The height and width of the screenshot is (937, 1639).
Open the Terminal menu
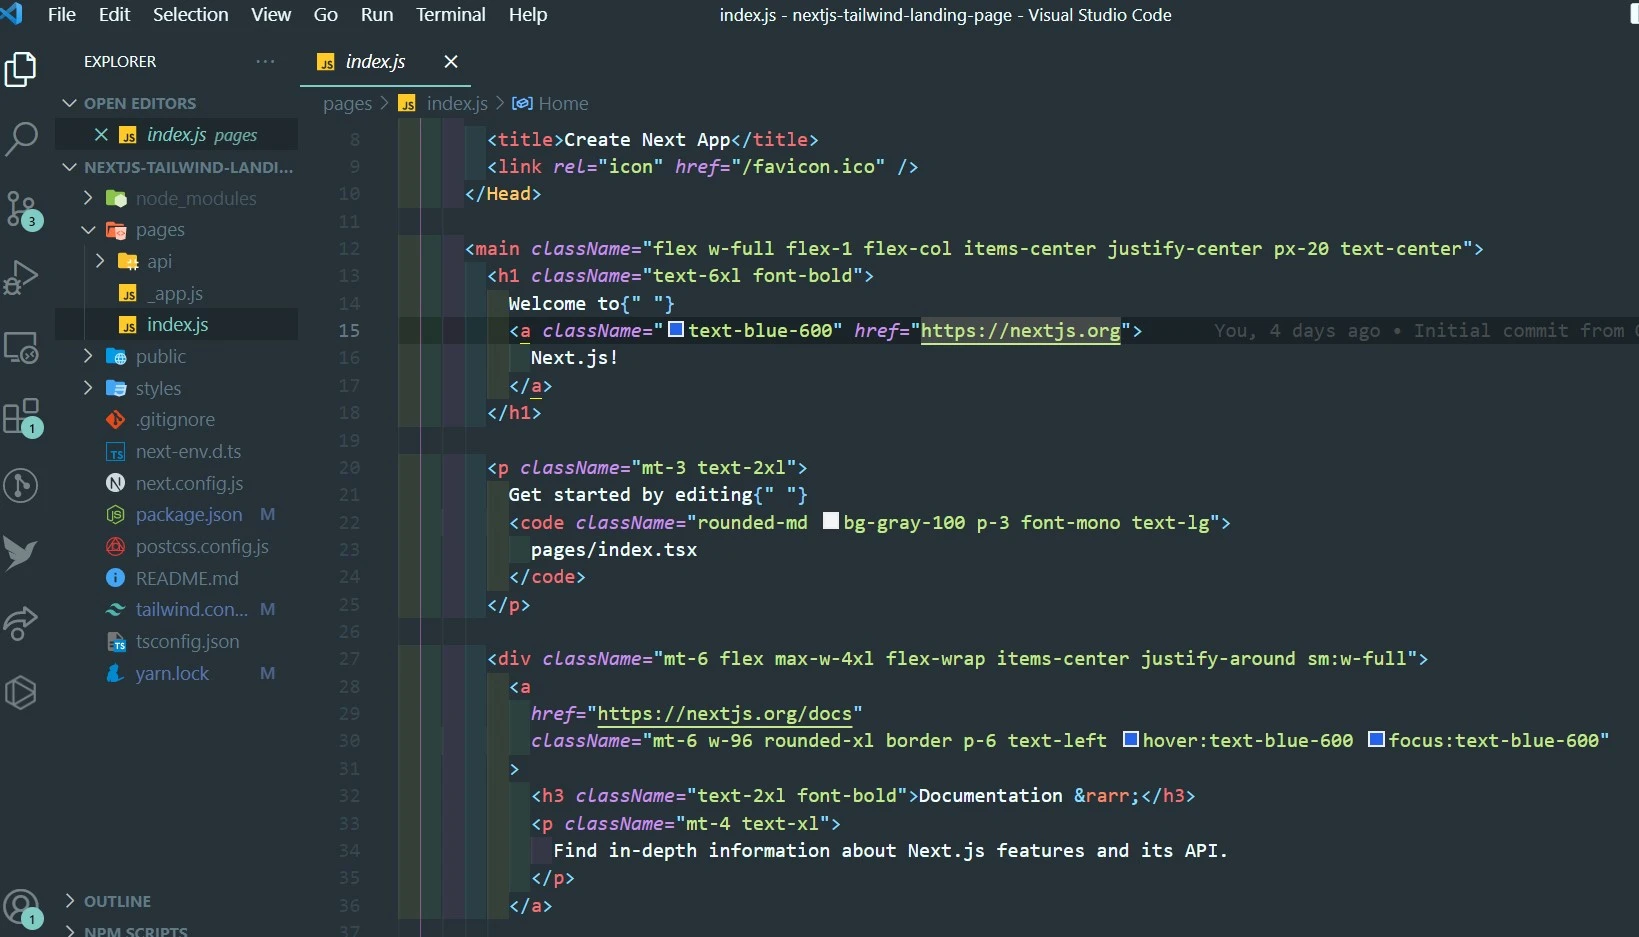point(451,15)
